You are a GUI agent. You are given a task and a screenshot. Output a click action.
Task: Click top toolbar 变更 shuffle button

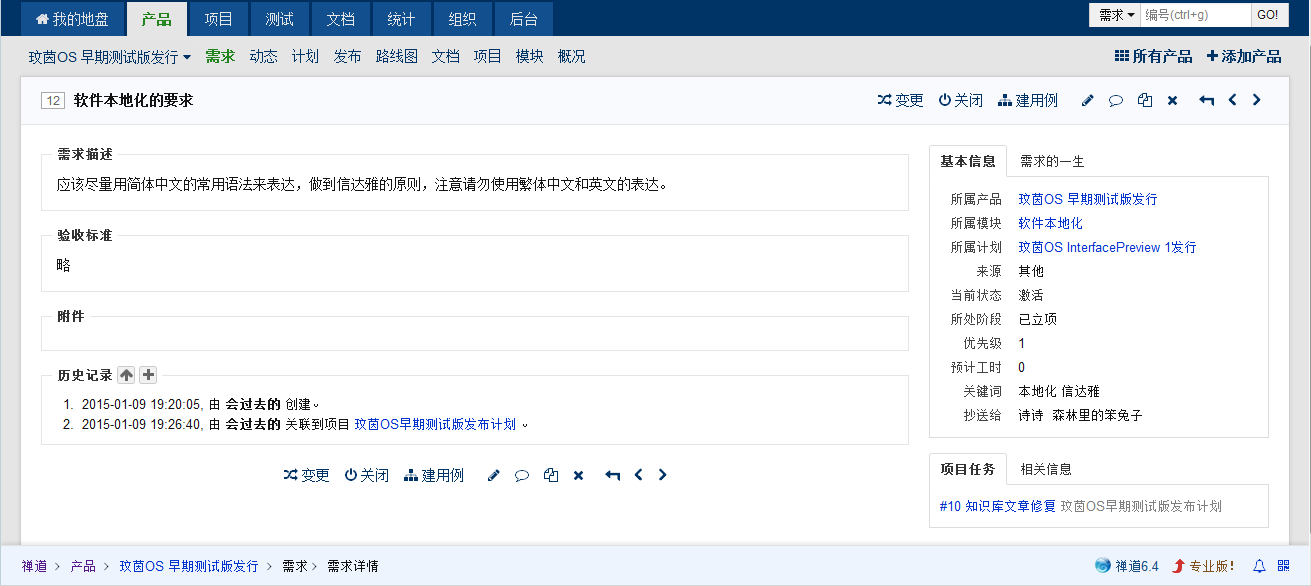pyautogui.click(x=901, y=101)
